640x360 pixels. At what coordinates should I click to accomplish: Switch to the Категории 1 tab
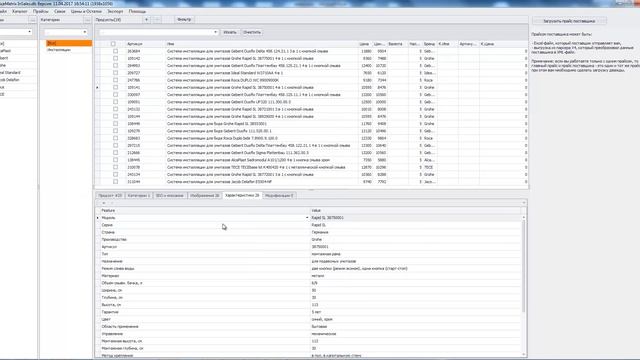tap(139, 196)
